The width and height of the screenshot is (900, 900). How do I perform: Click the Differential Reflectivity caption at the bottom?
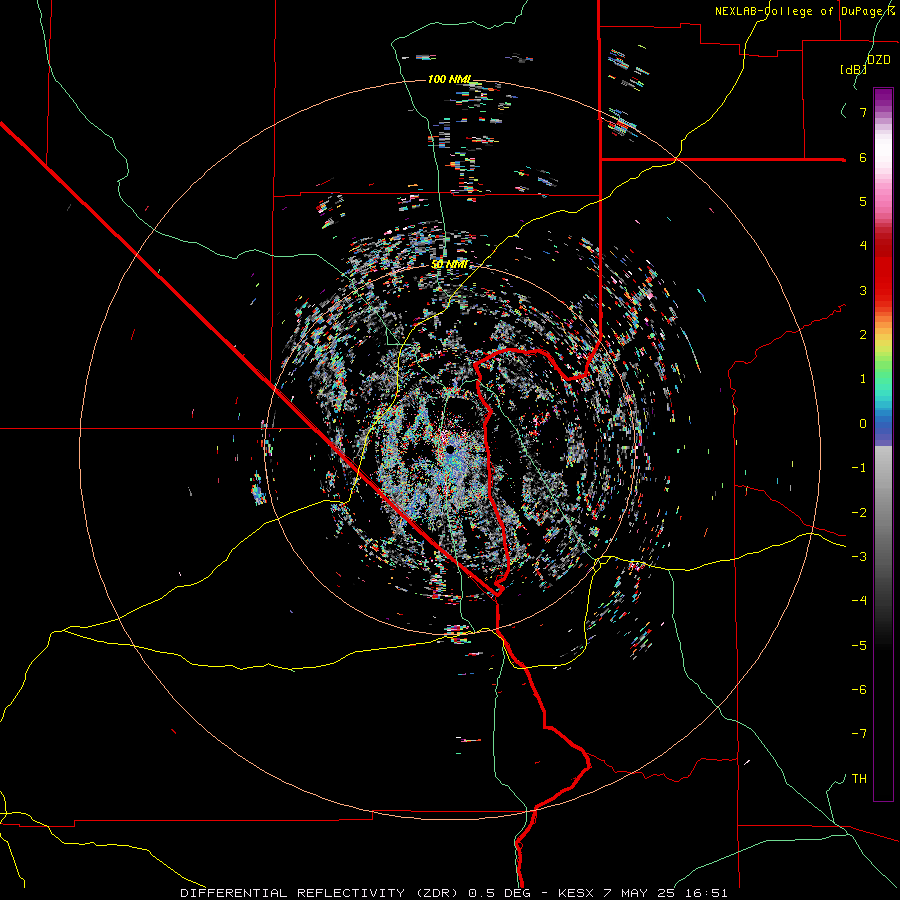[x=453, y=893]
